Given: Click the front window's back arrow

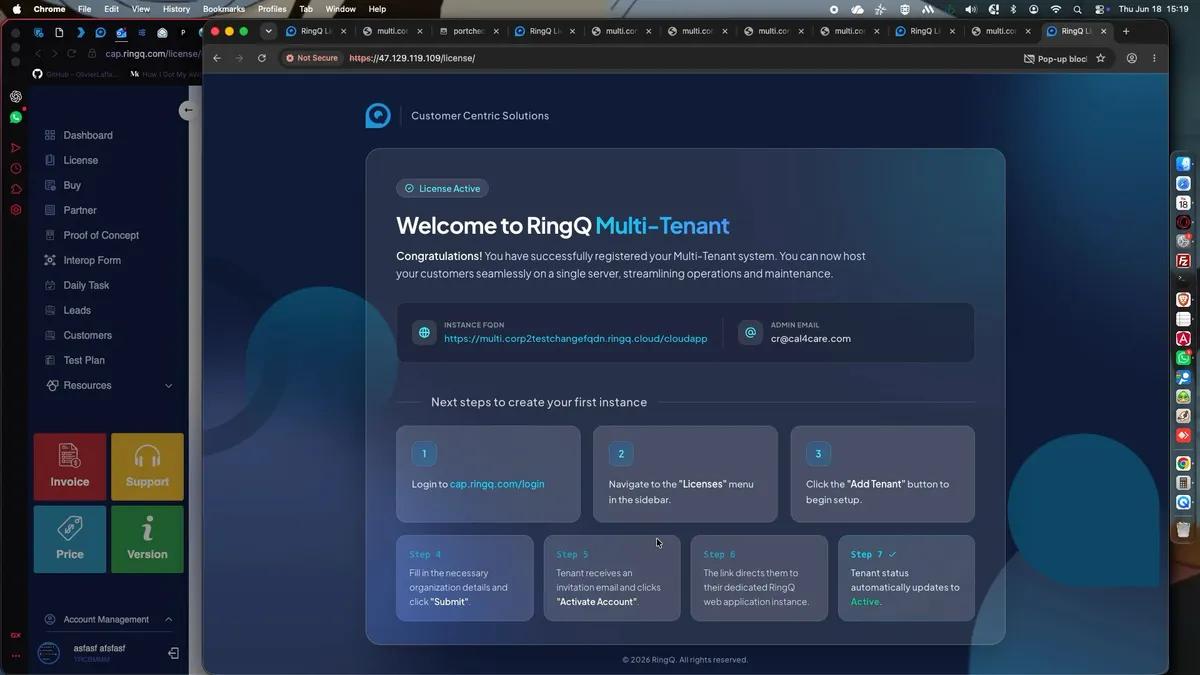Looking at the screenshot, I should [x=217, y=58].
